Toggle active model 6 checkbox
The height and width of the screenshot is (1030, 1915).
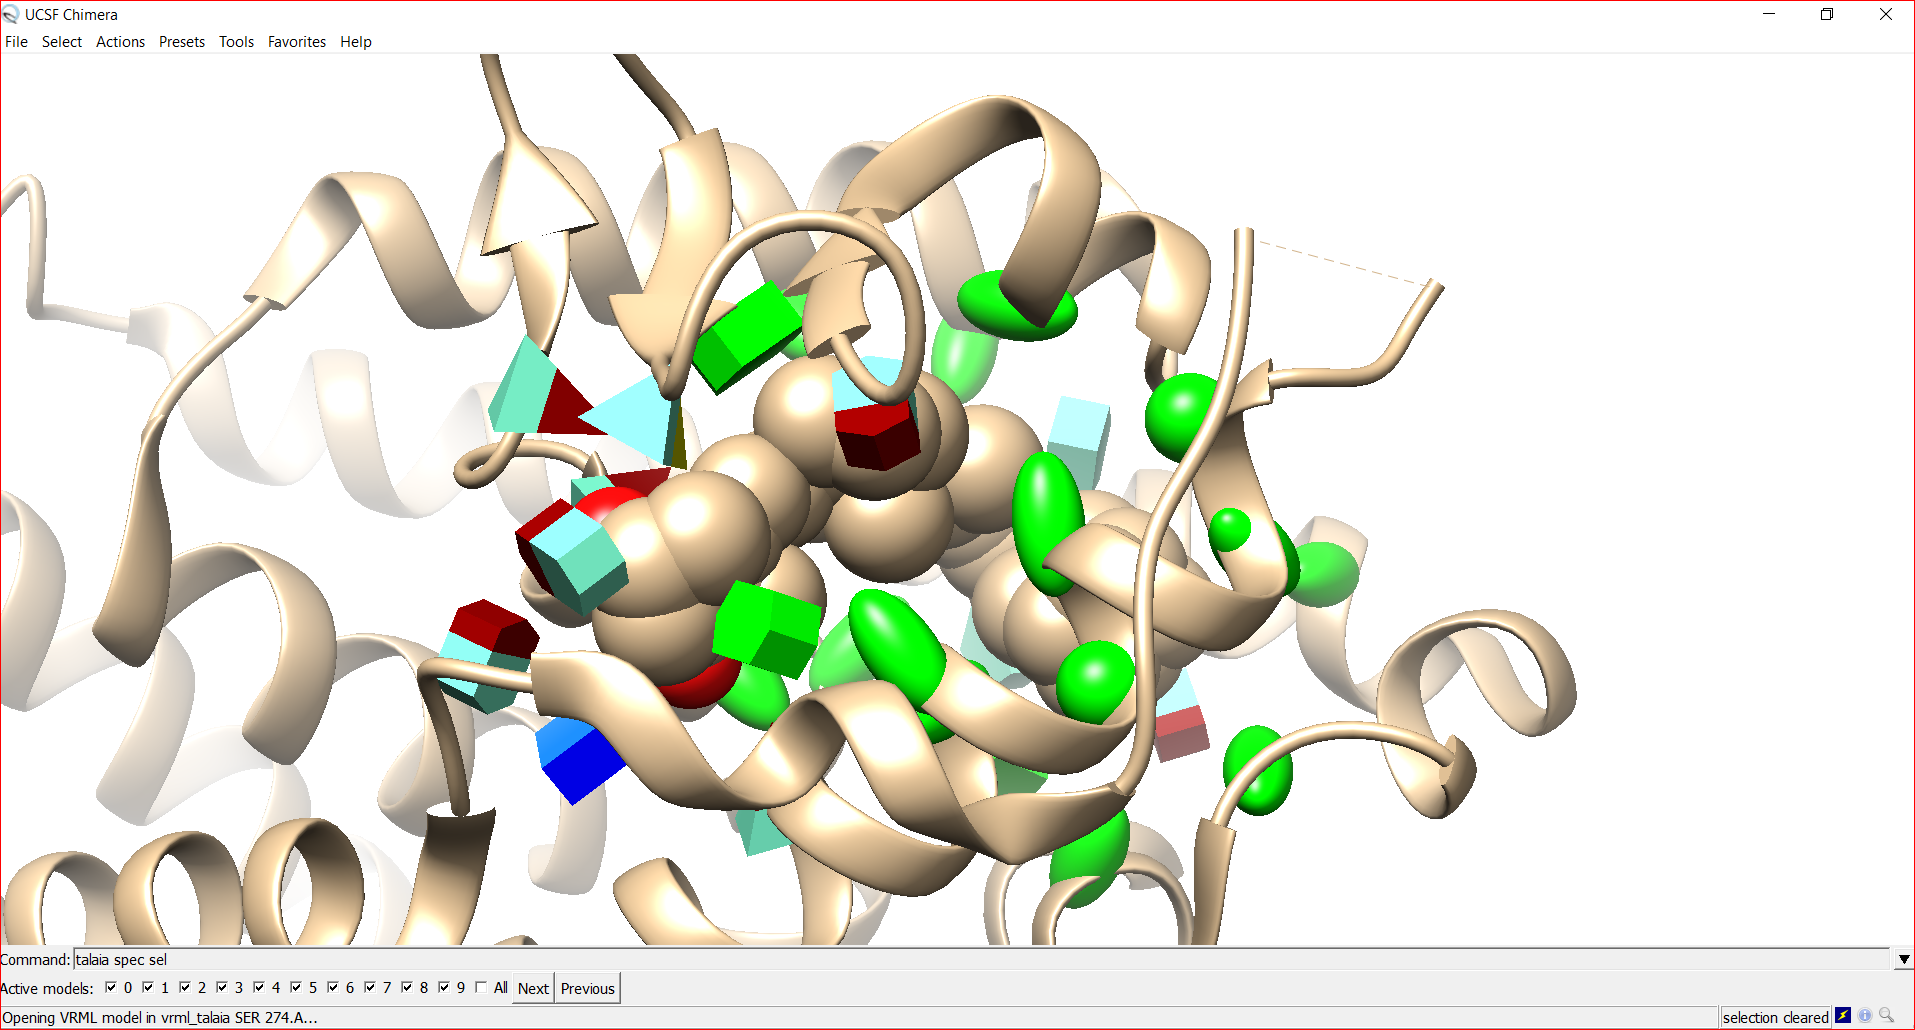(x=333, y=987)
